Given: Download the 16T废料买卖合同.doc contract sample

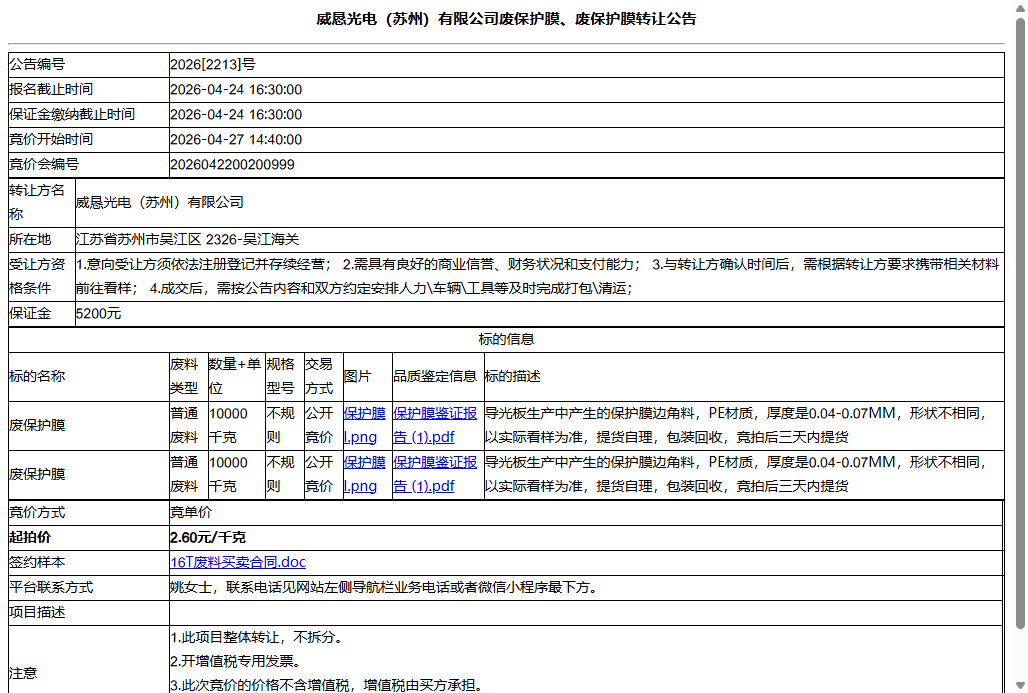Looking at the screenshot, I should pyautogui.click(x=238, y=562).
